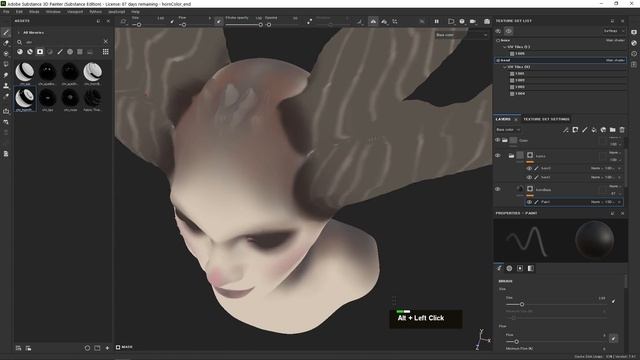The width and height of the screenshot is (640, 360).
Task: Click Help in the menu bar
Action: 136,12
